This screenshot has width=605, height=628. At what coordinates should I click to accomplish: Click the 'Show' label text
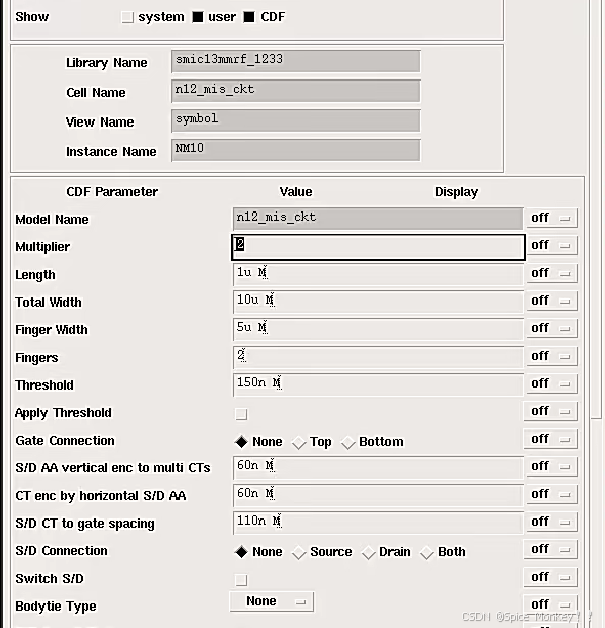coord(32,17)
